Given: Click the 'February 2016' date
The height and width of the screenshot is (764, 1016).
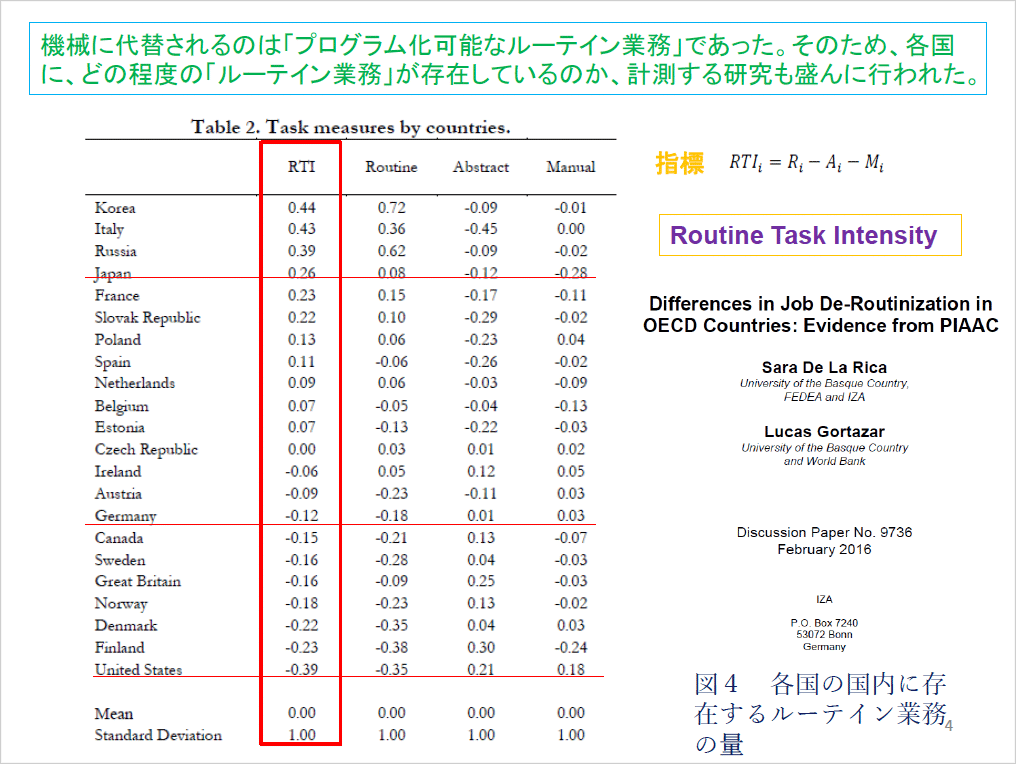Looking at the screenshot, I should click(x=824, y=550).
